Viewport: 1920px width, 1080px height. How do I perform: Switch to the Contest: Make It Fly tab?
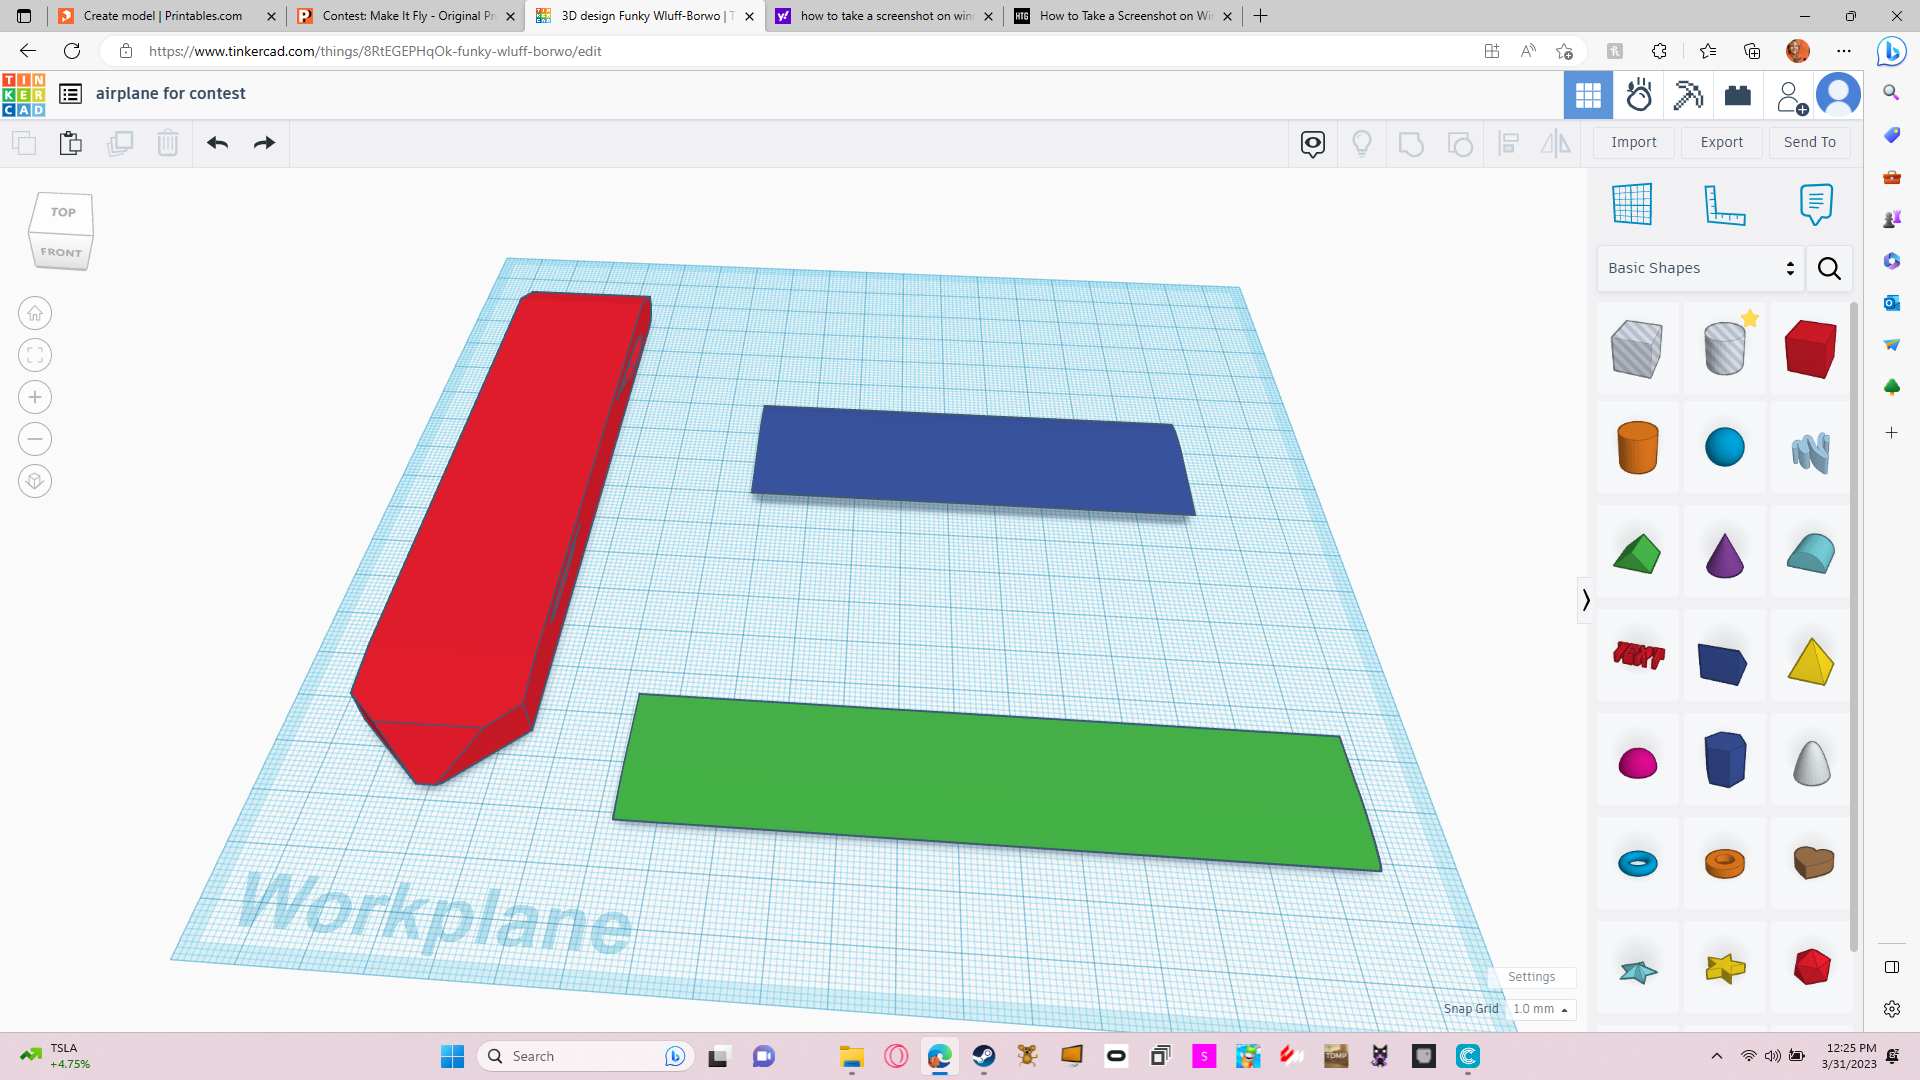tap(406, 16)
